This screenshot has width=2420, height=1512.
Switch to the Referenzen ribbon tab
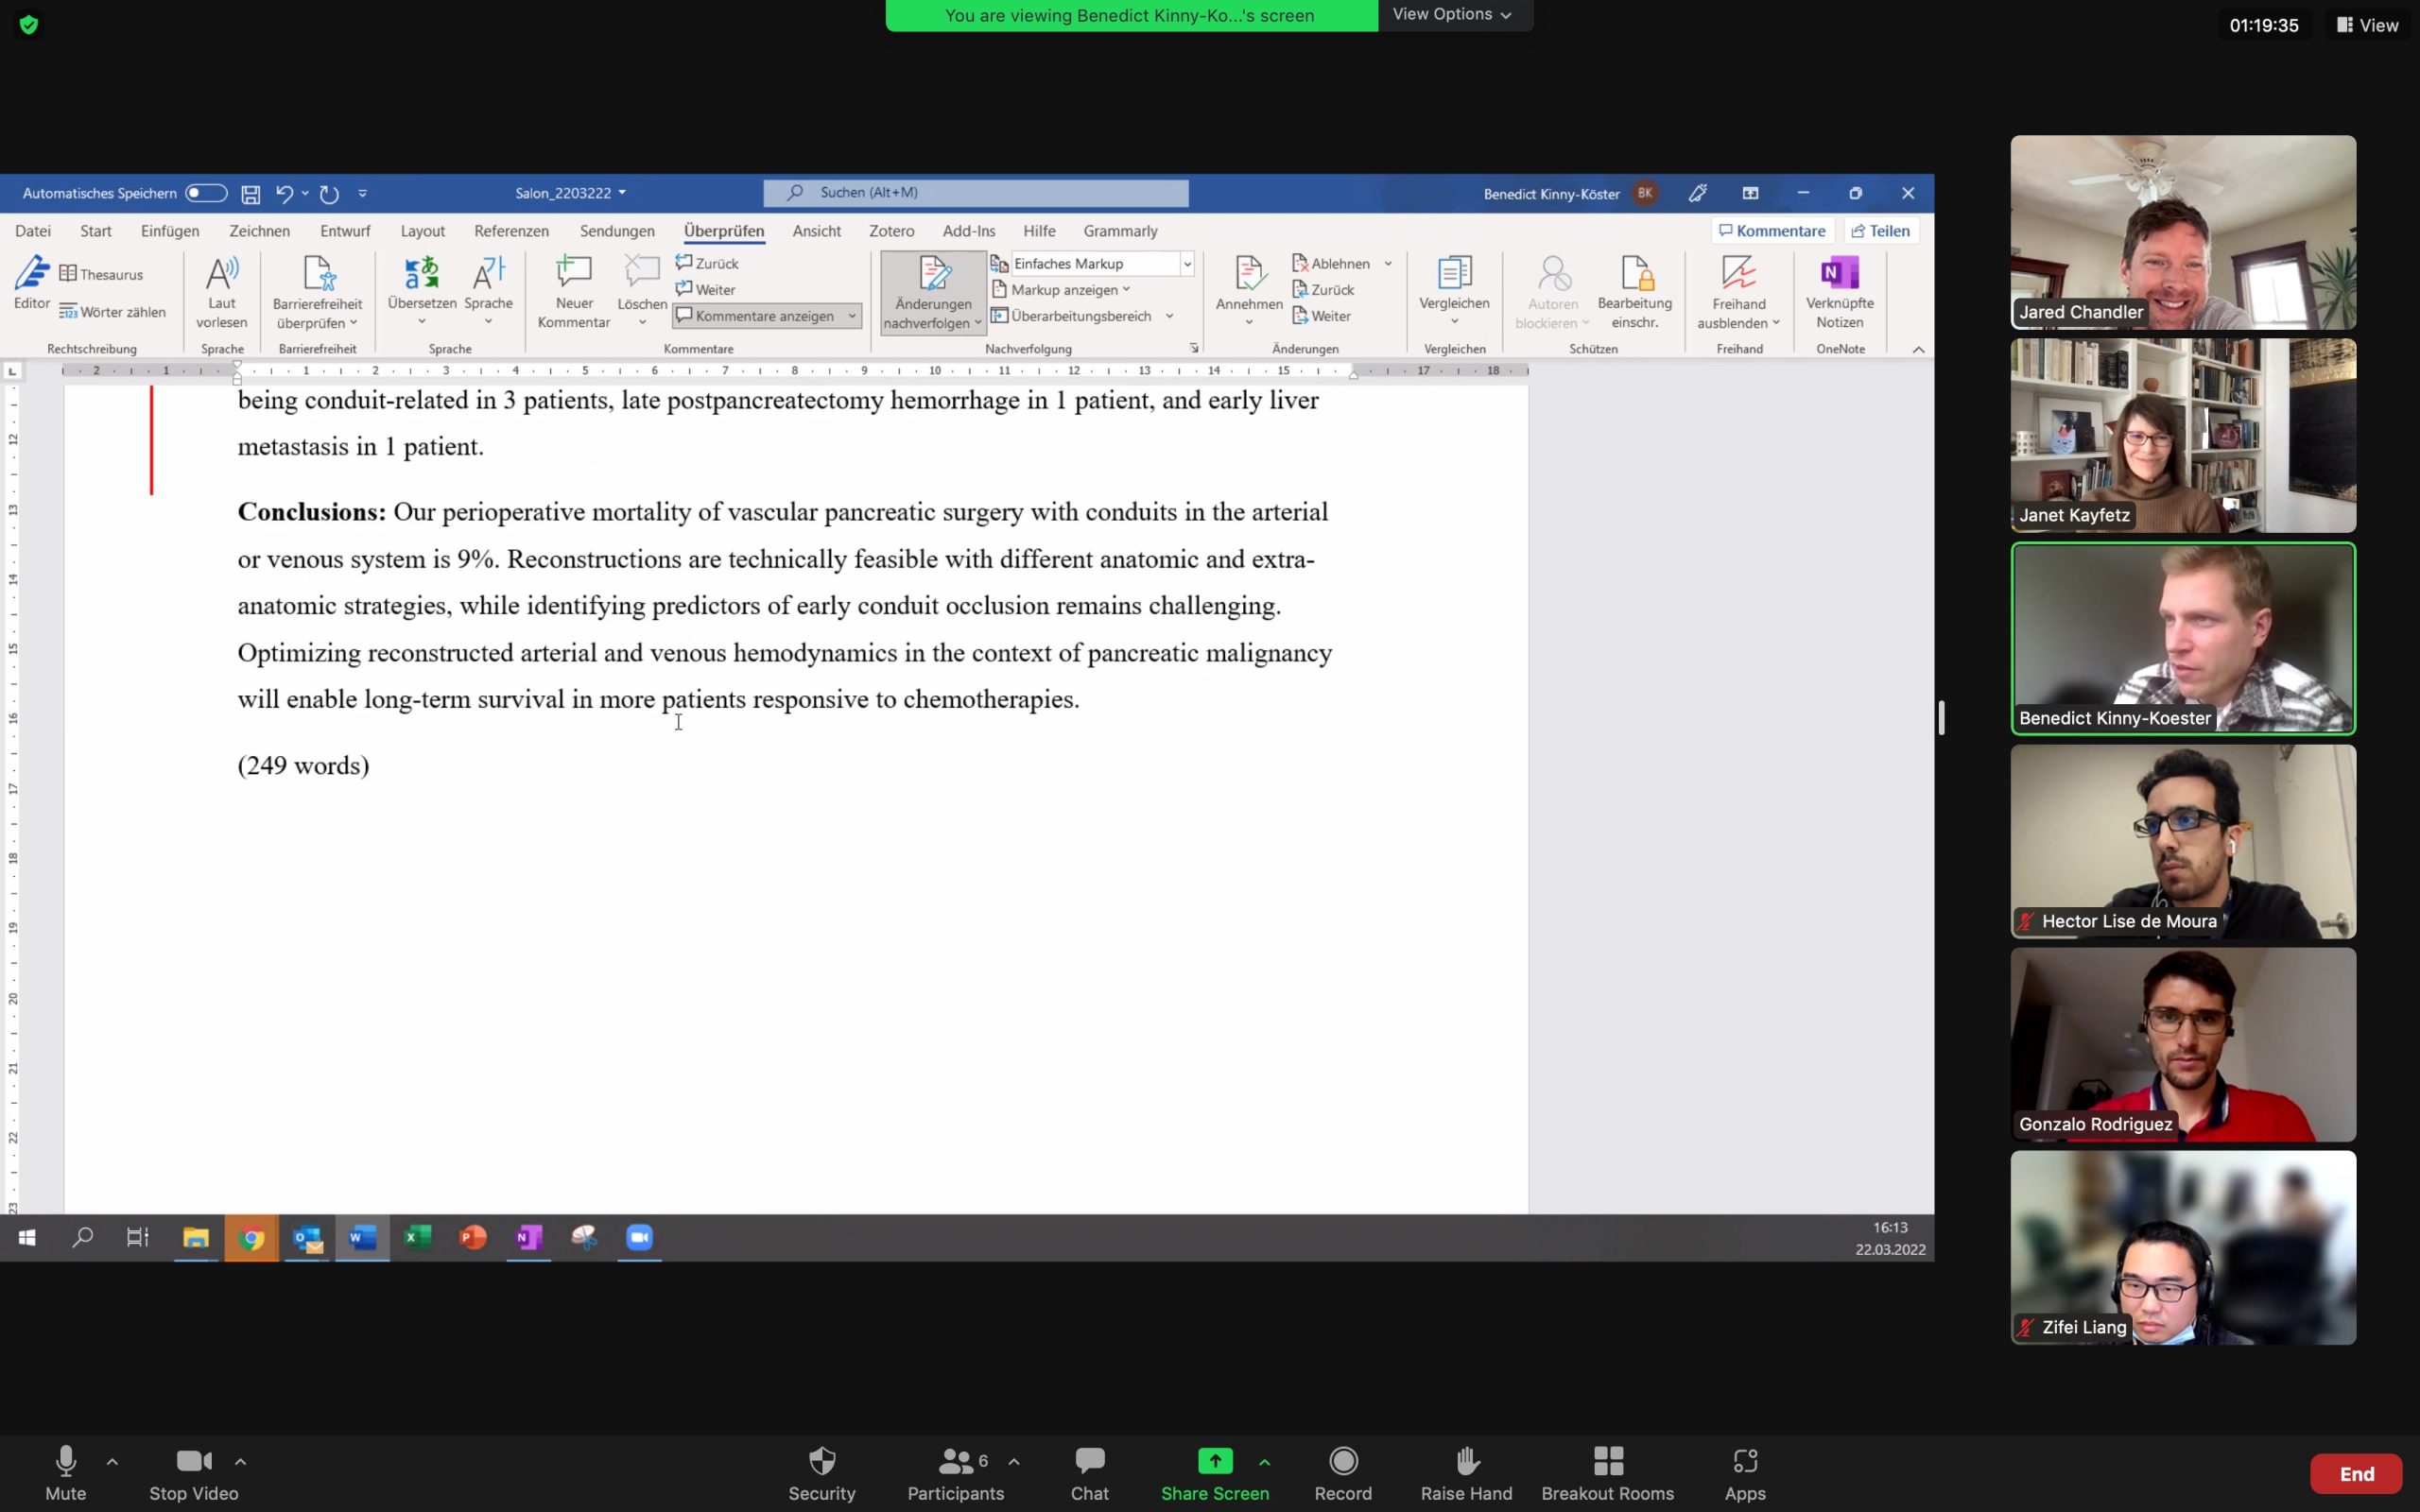511,231
